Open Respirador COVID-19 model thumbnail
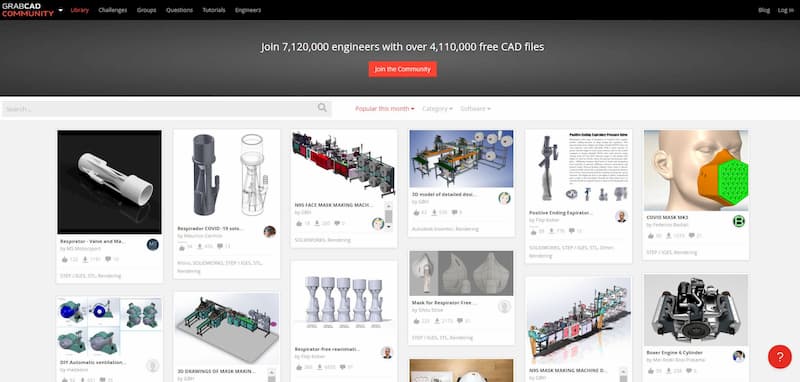Viewport: 800px width, 382px height. pyautogui.click(x=227, y=176)
